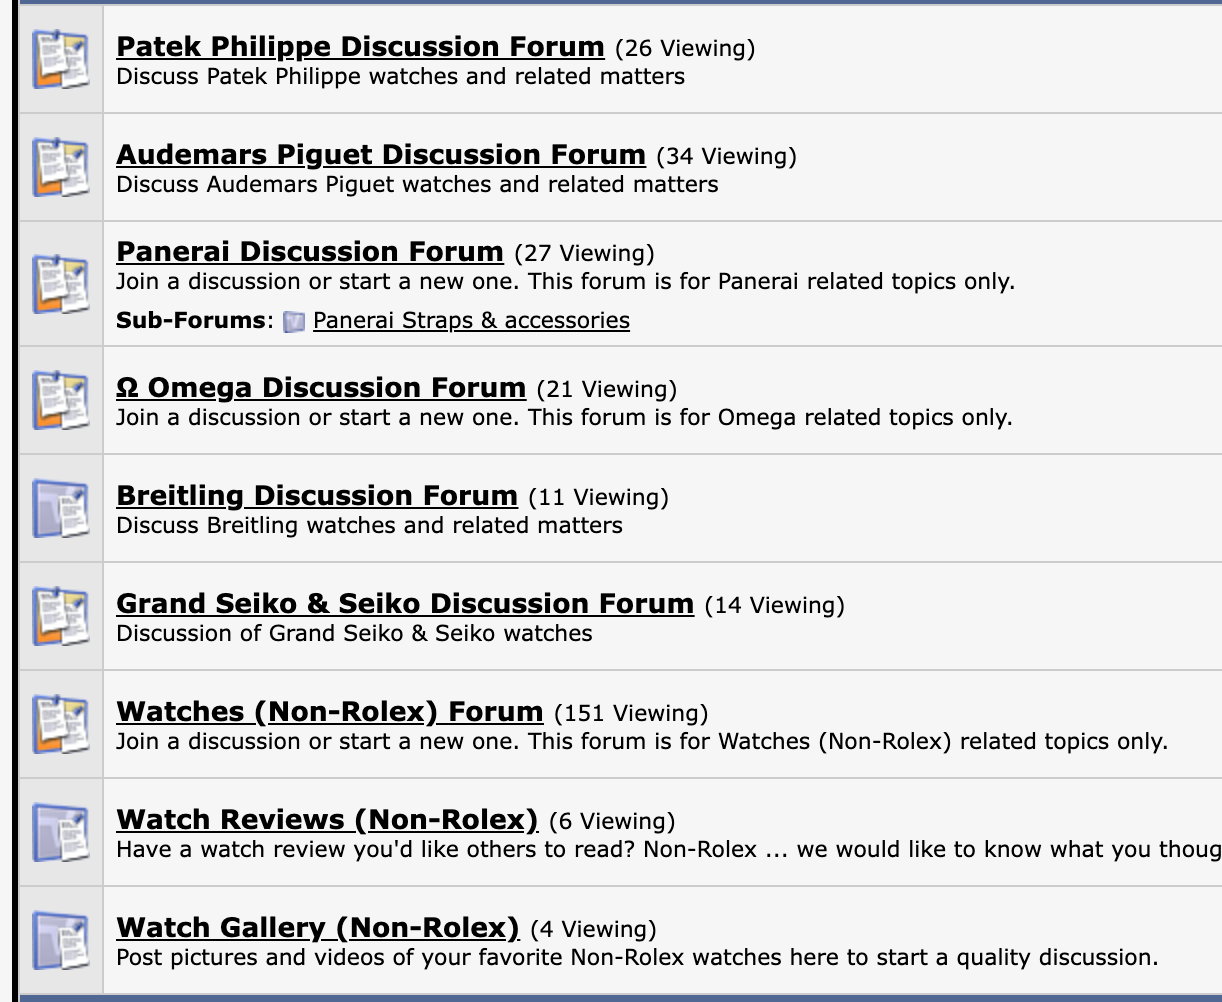Open the Breitling Discussion Forum

click(317, 496)
